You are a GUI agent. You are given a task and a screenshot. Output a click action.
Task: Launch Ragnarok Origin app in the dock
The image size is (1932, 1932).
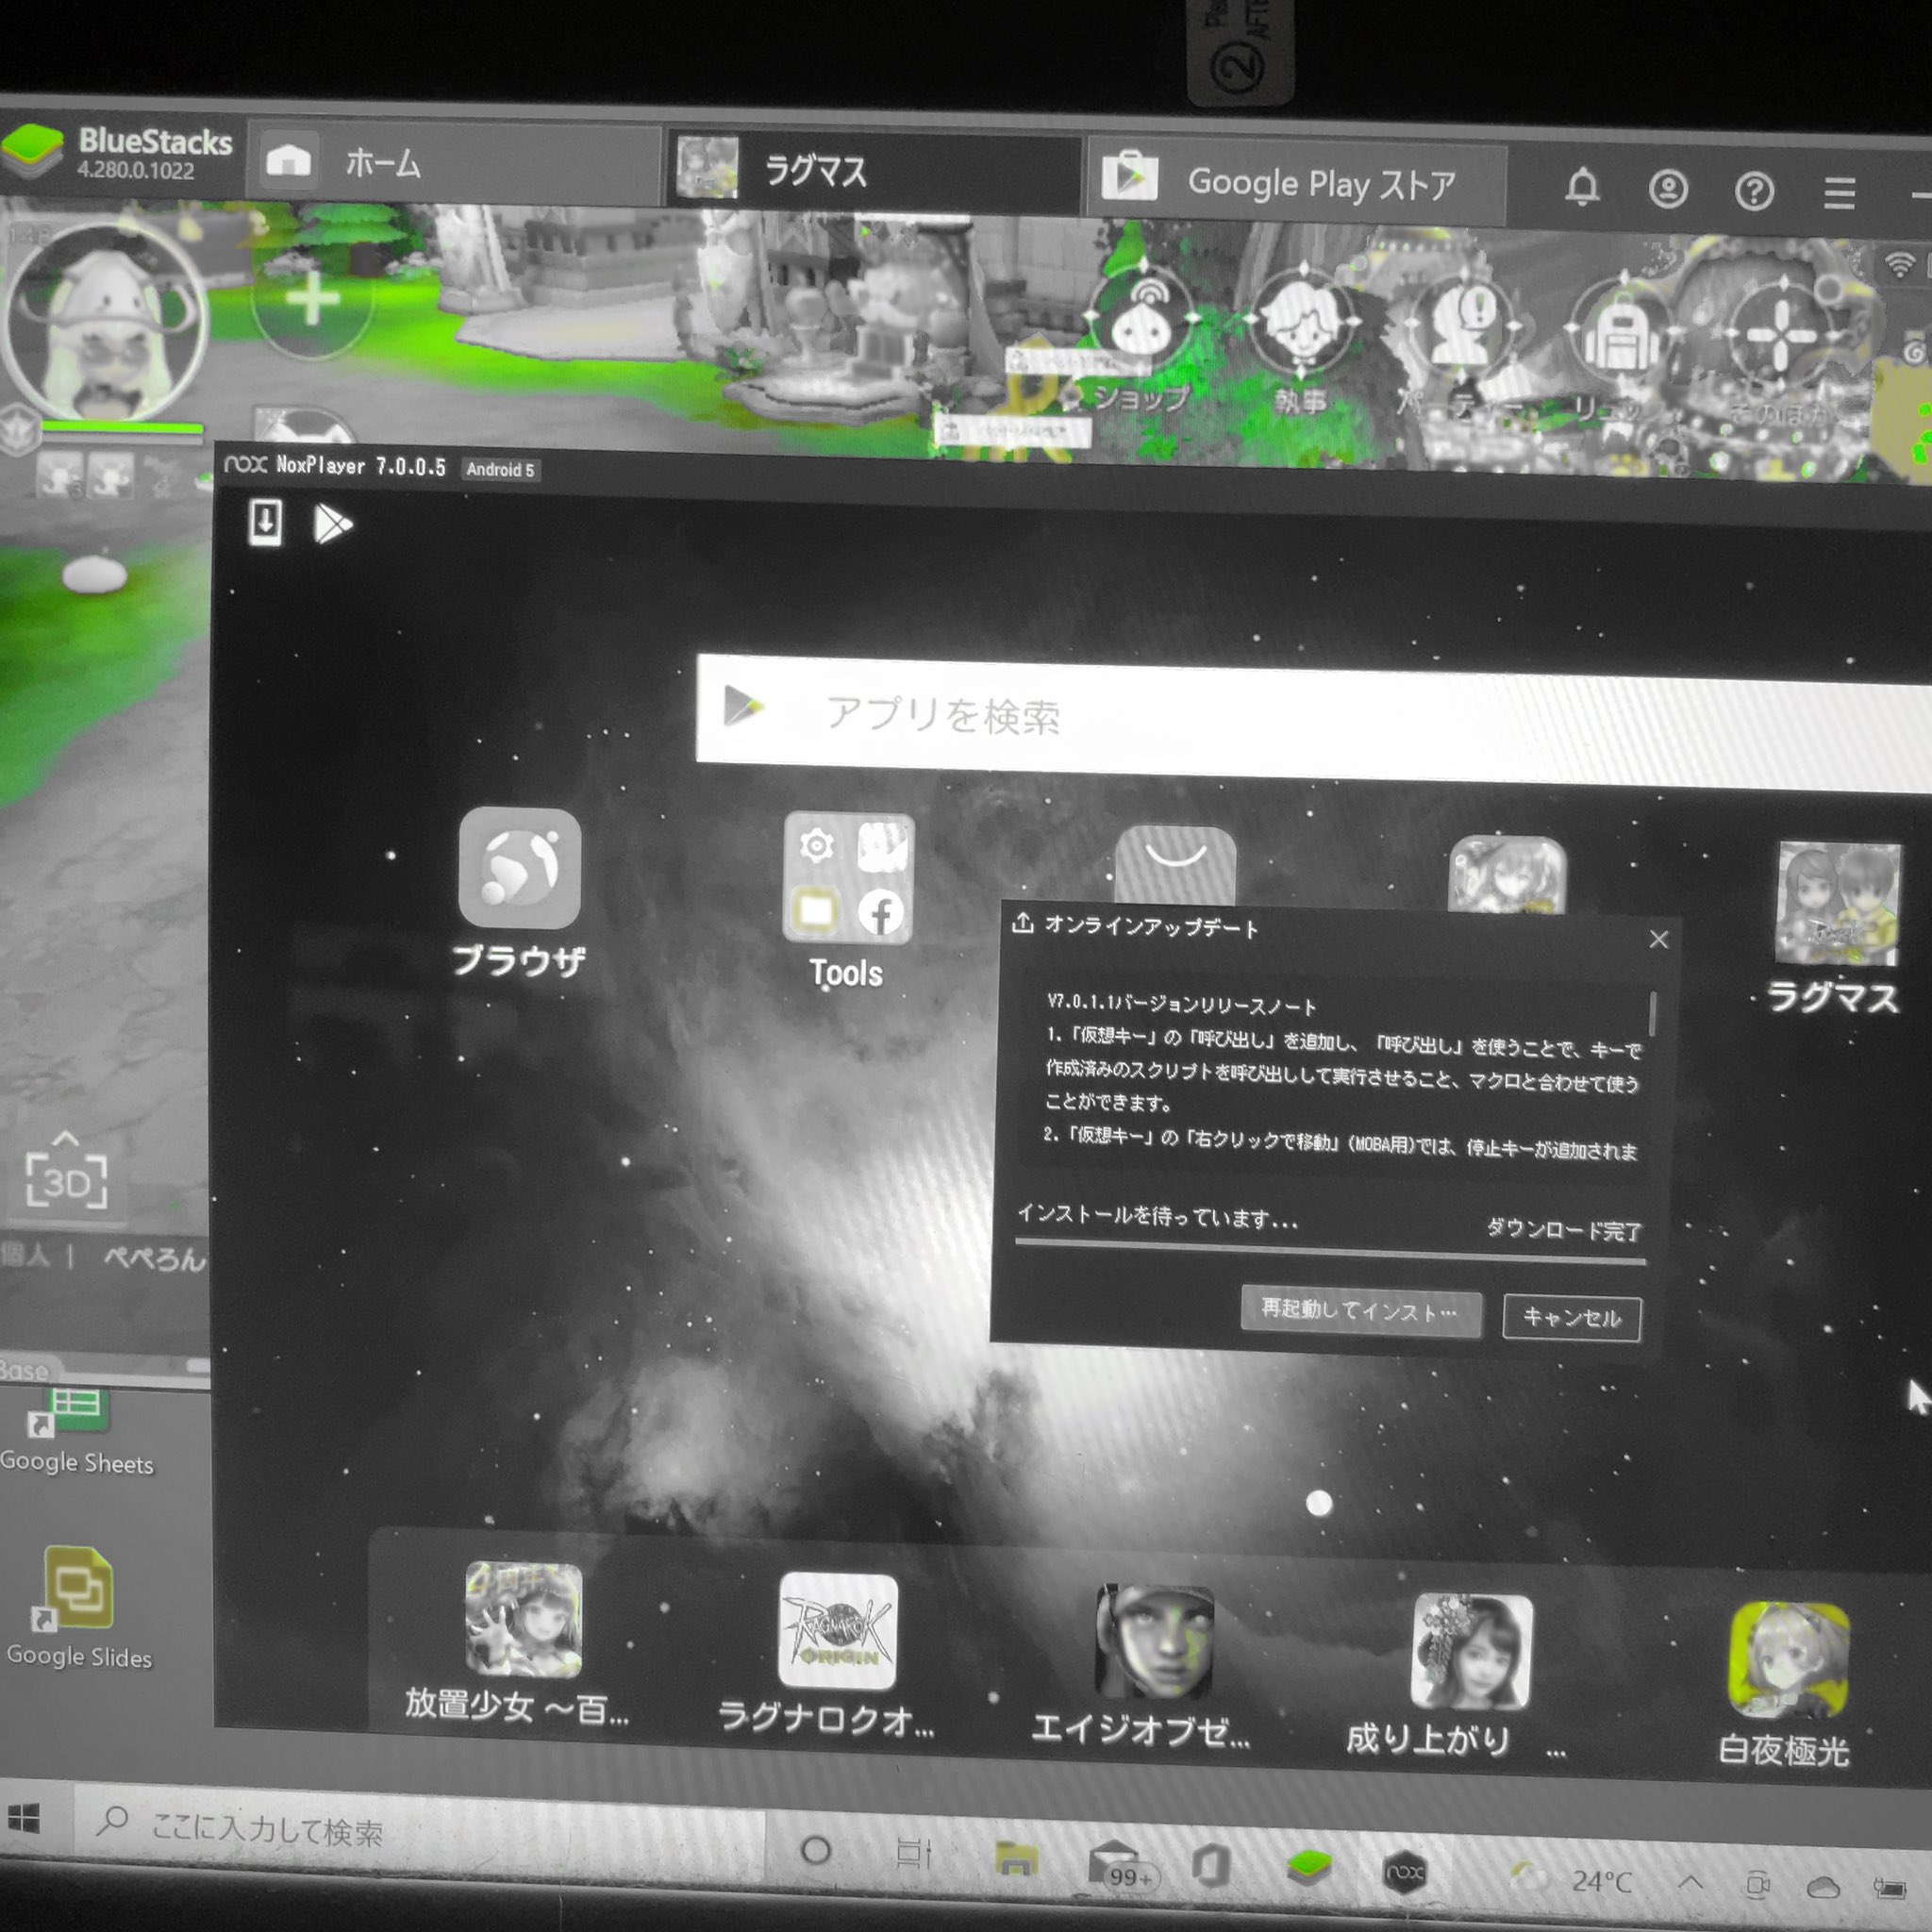tap(838, 1630)
